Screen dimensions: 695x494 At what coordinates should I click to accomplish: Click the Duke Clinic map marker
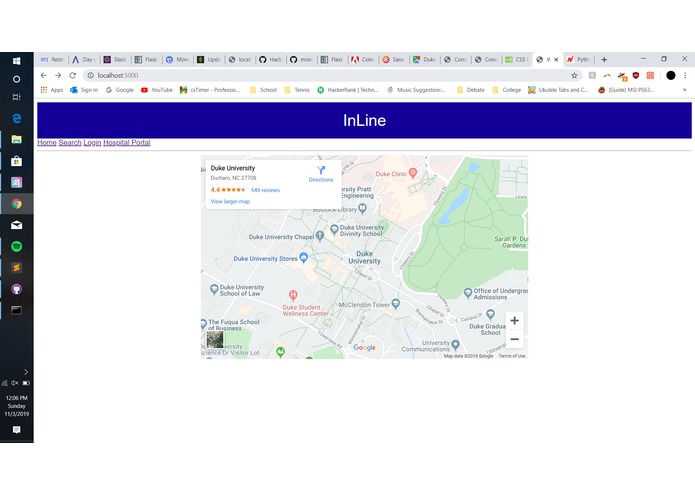413,173
